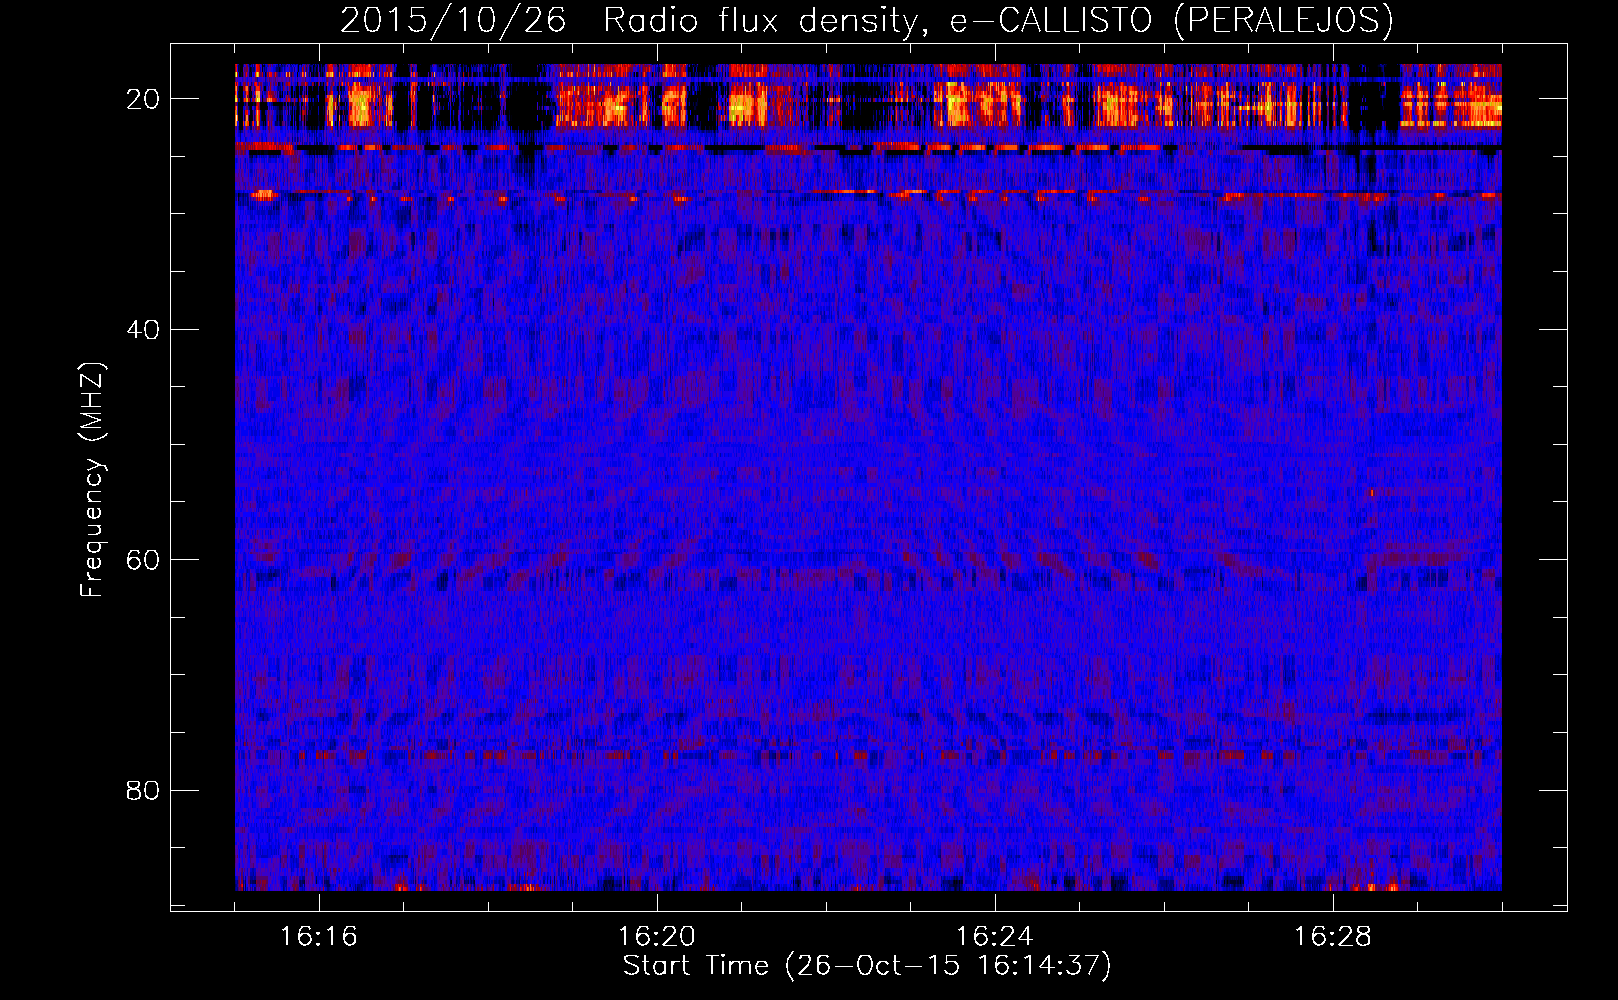Click the 16:16 time axis label

coord(319,937)
